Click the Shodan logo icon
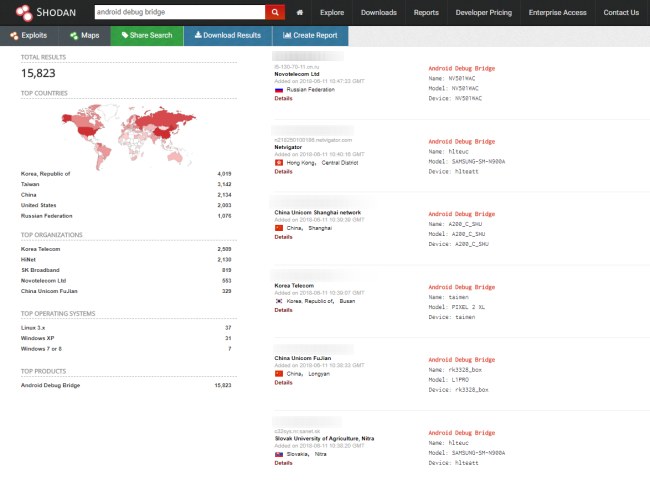Screen dimensions: 650x483 pyautogui.click(x=24, y=13)
